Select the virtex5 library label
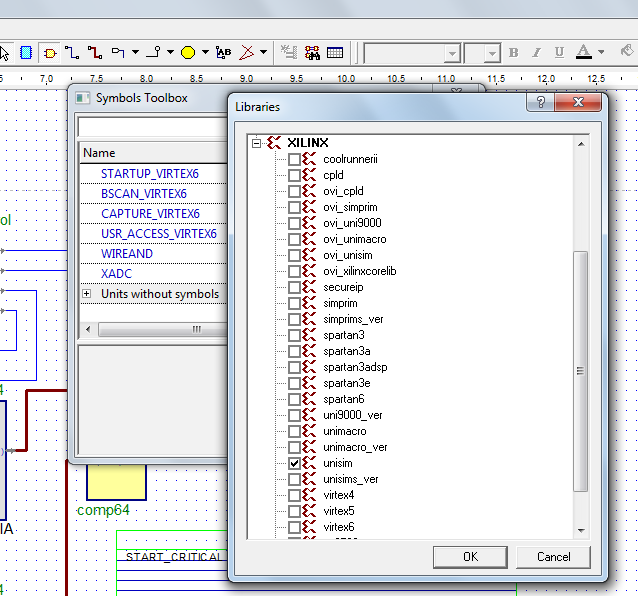This screenshot has height=596, width=638. (339, 511)
